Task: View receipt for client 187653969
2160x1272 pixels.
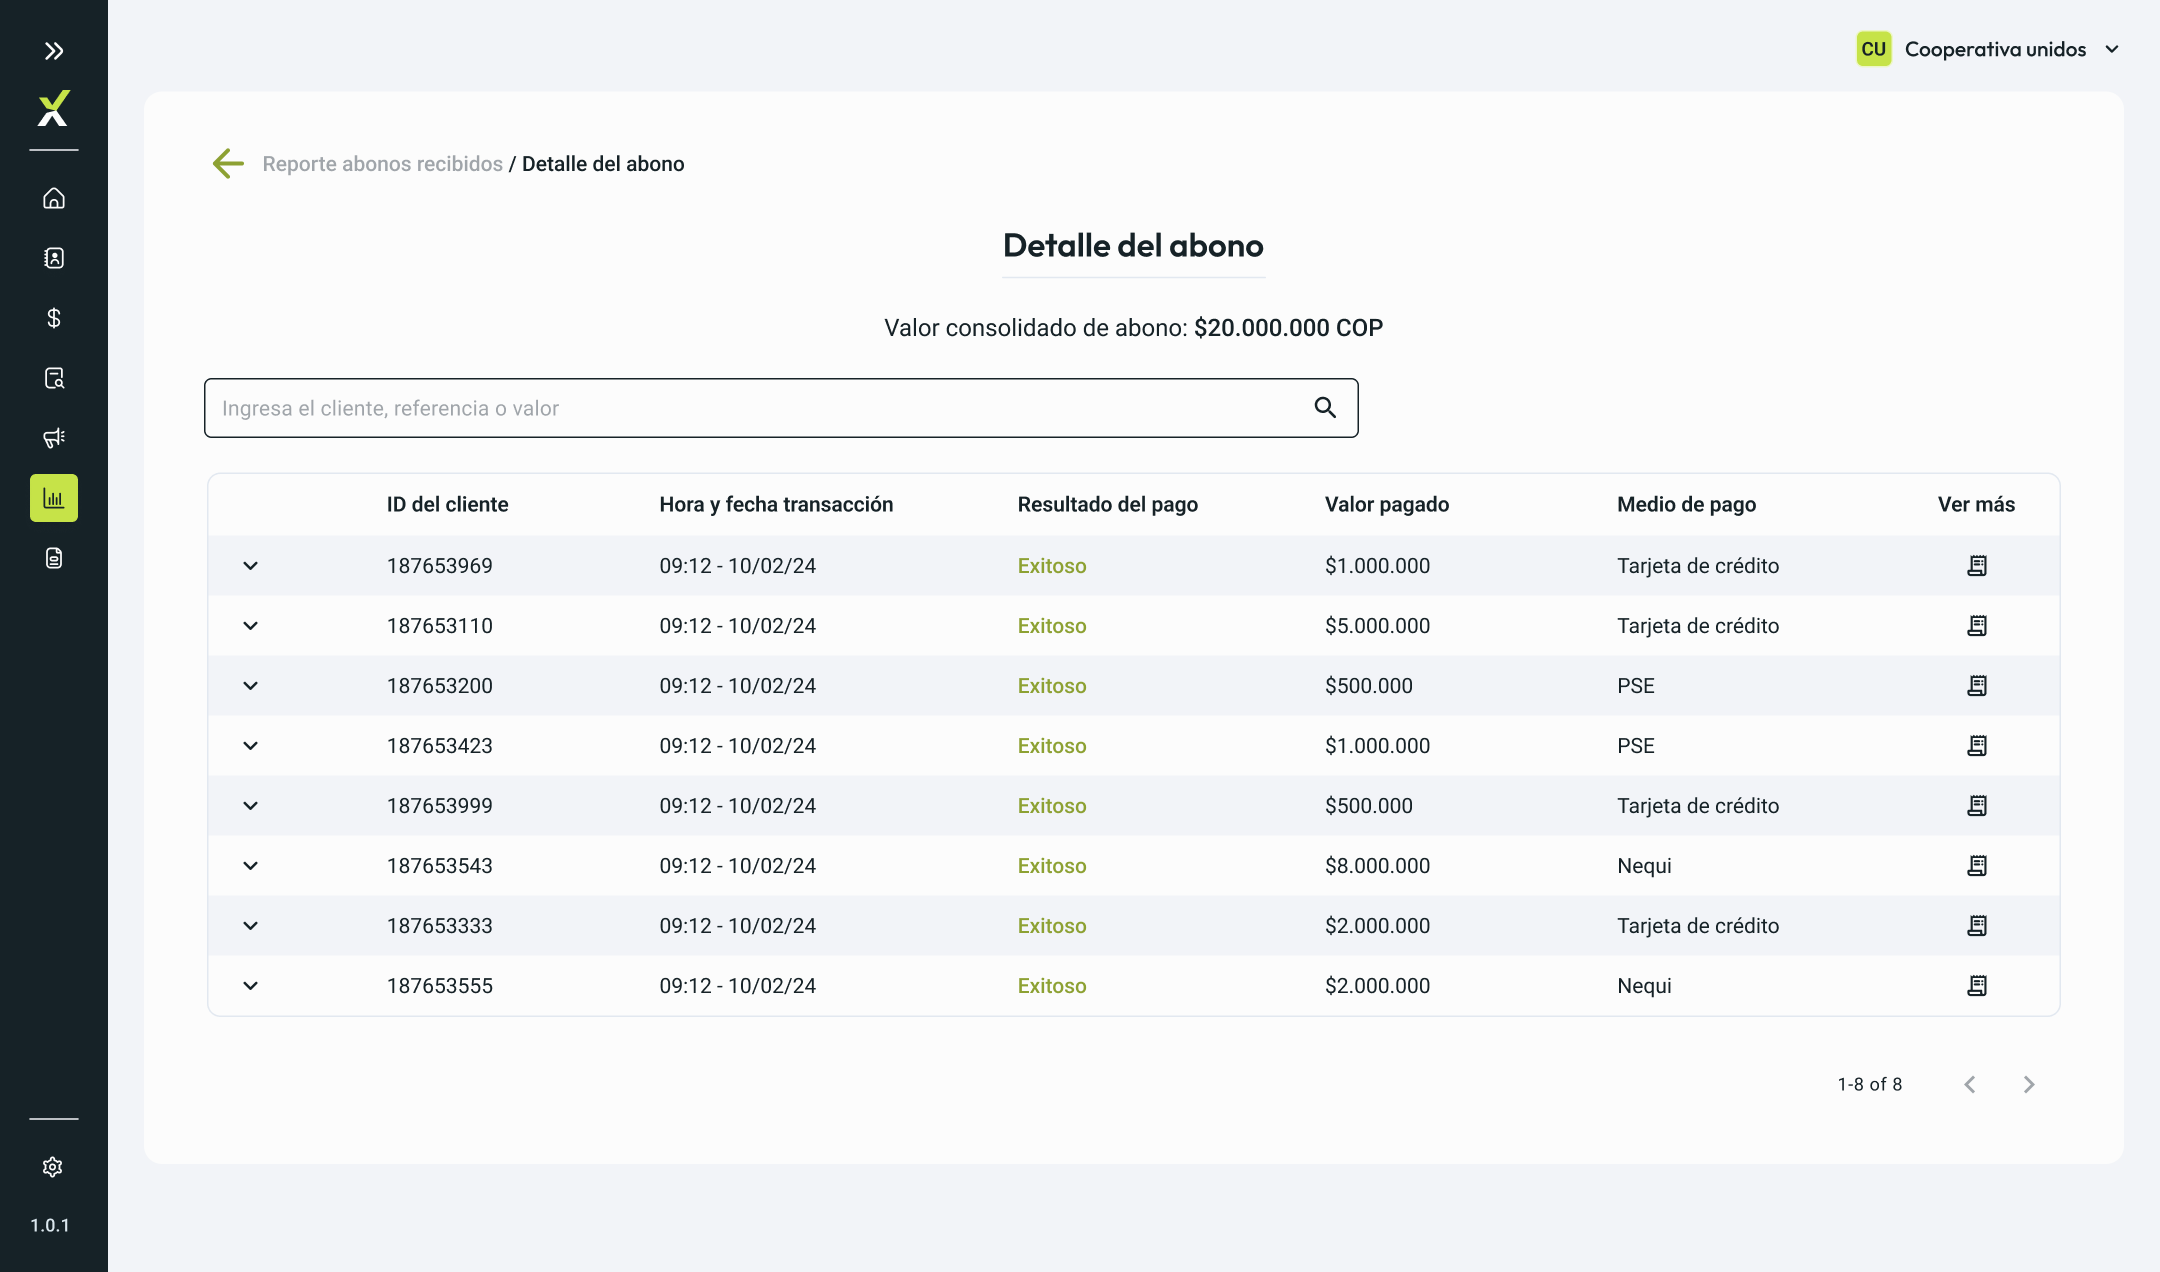Action: [x=1977, y=566]
